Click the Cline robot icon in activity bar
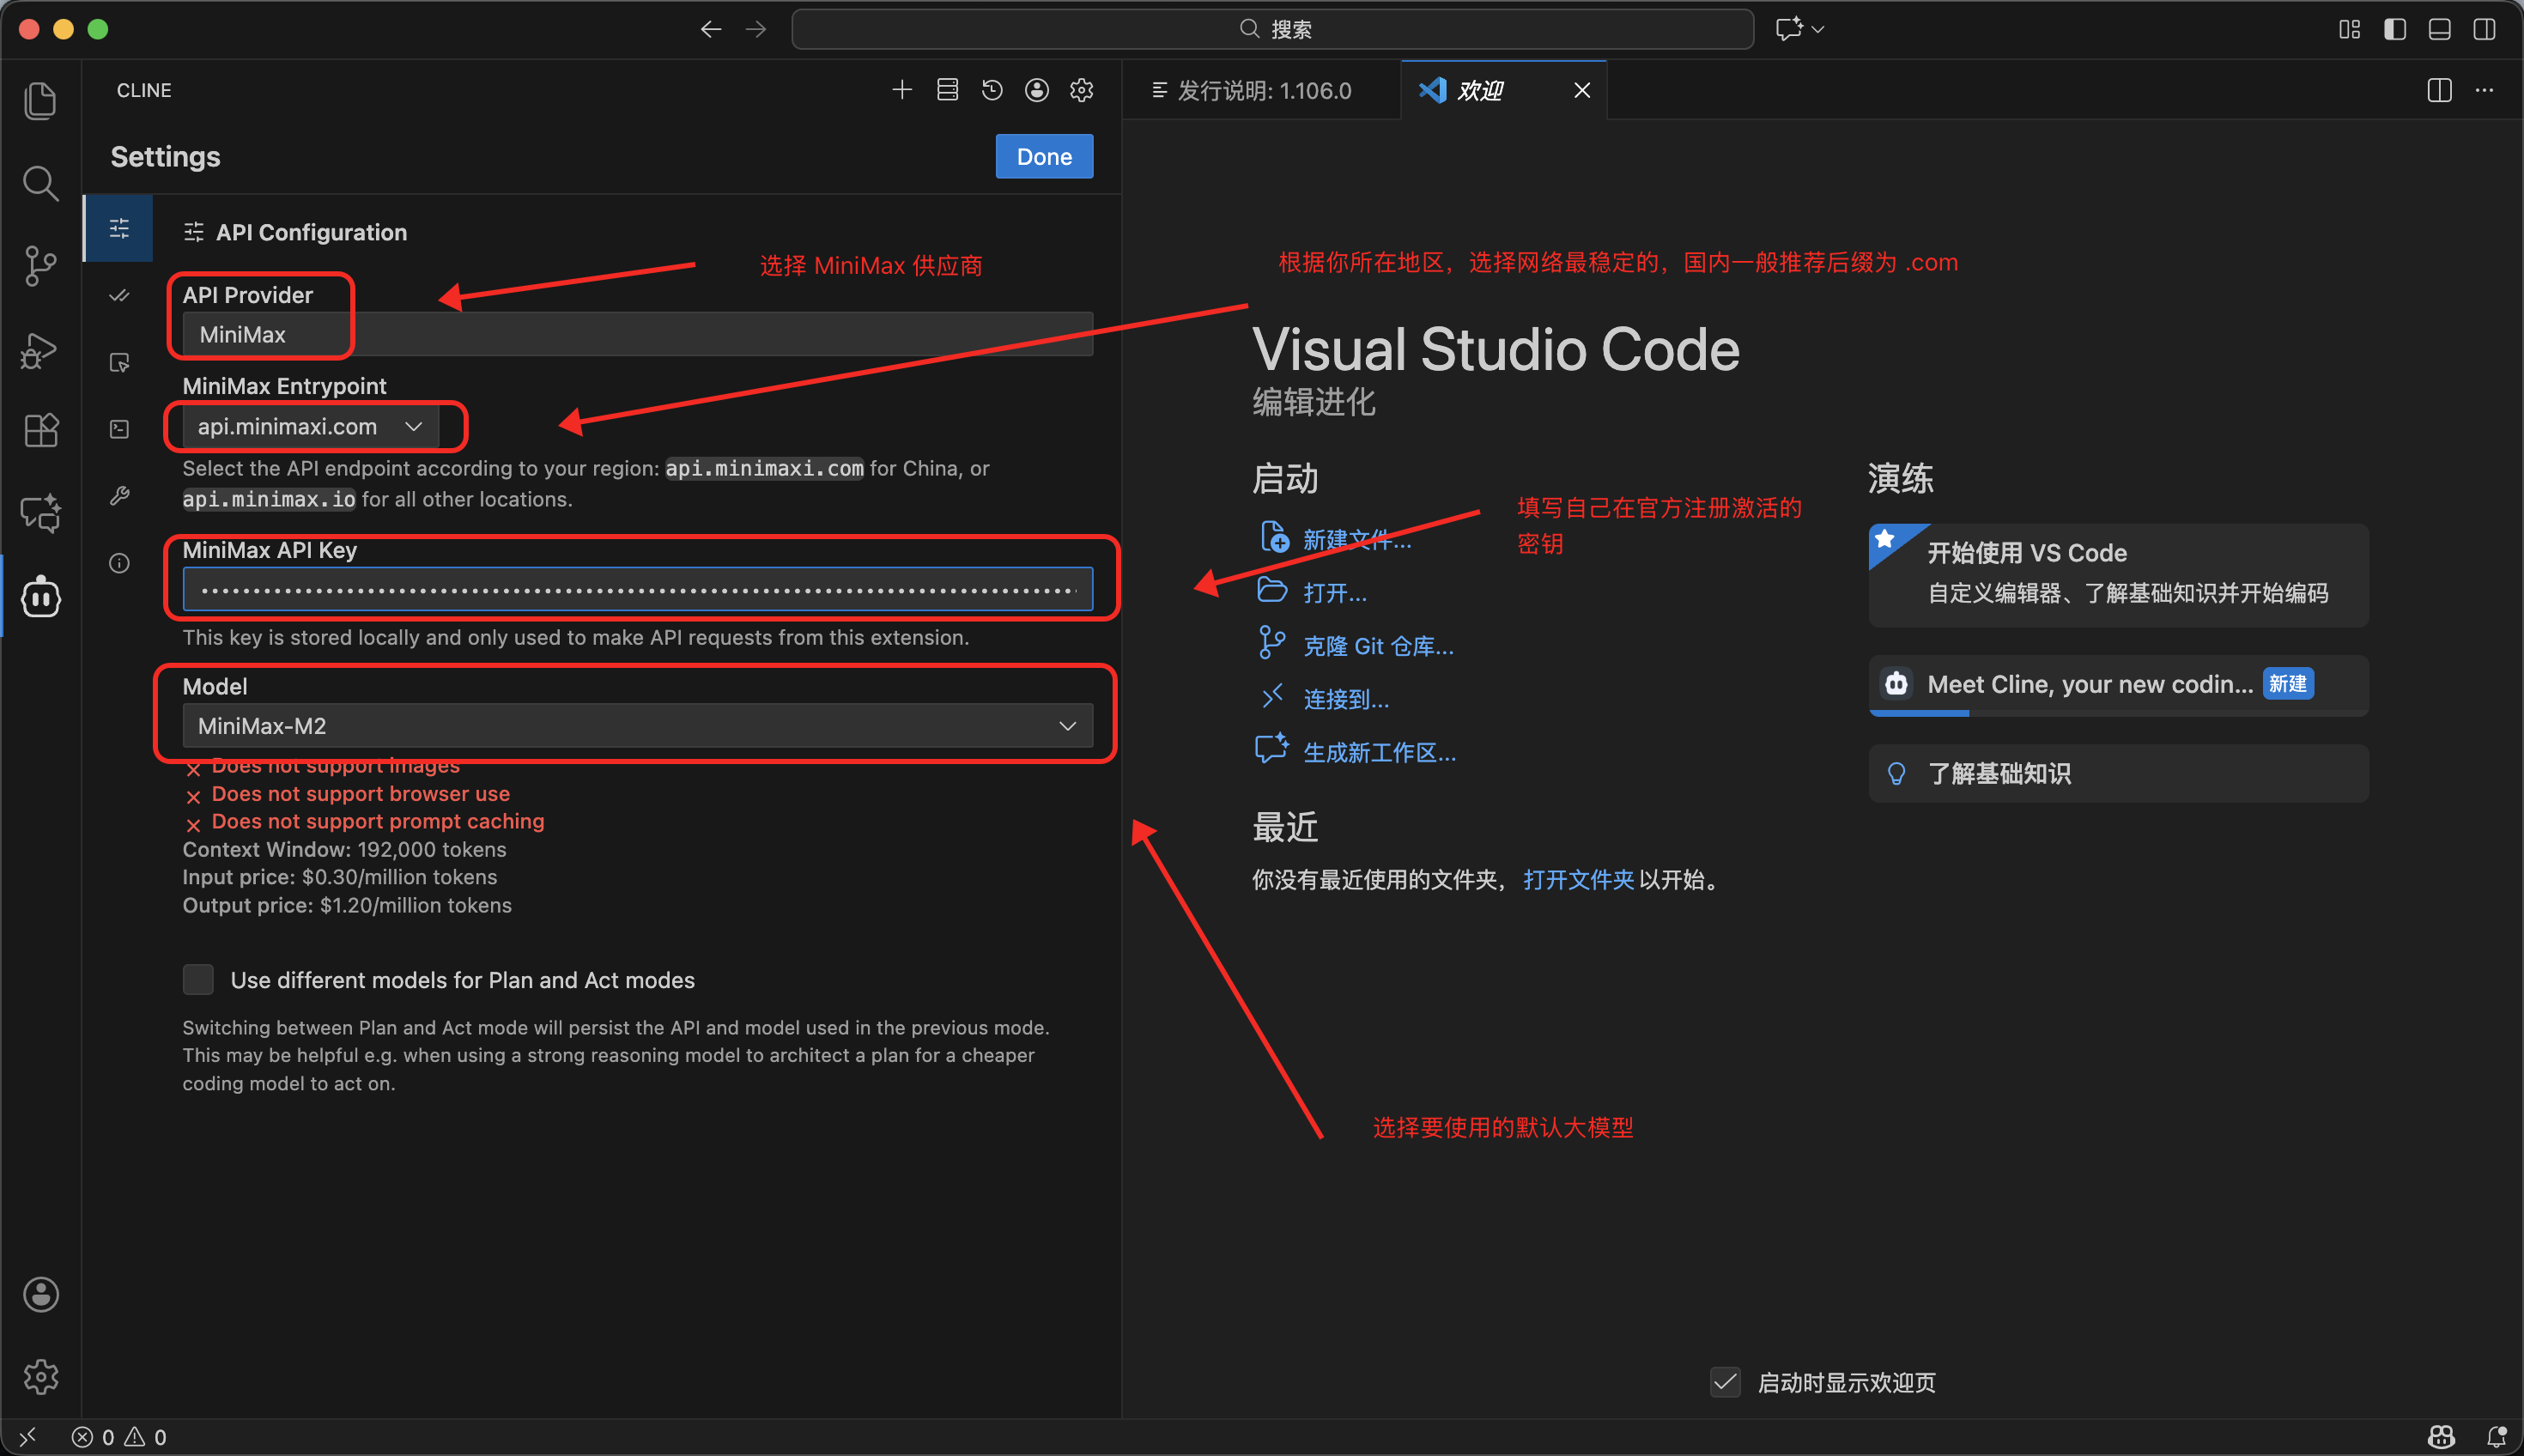The height and width of the screenshot is (1456, 2524). point(40,597)
